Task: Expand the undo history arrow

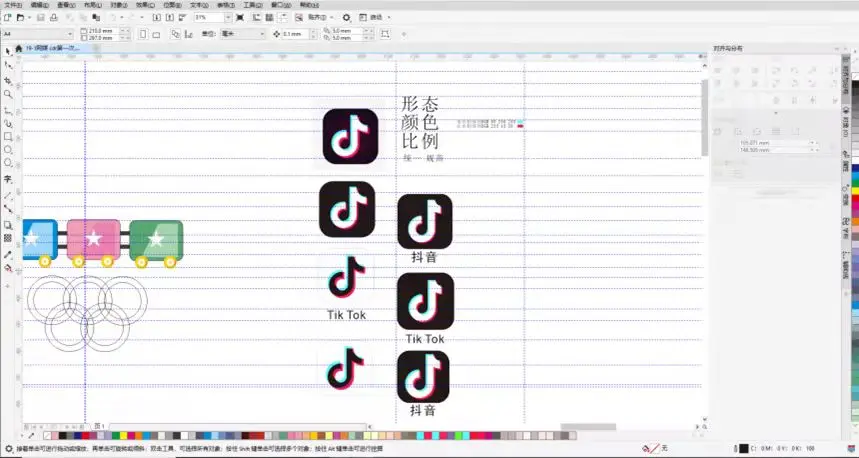Action: 122,18
